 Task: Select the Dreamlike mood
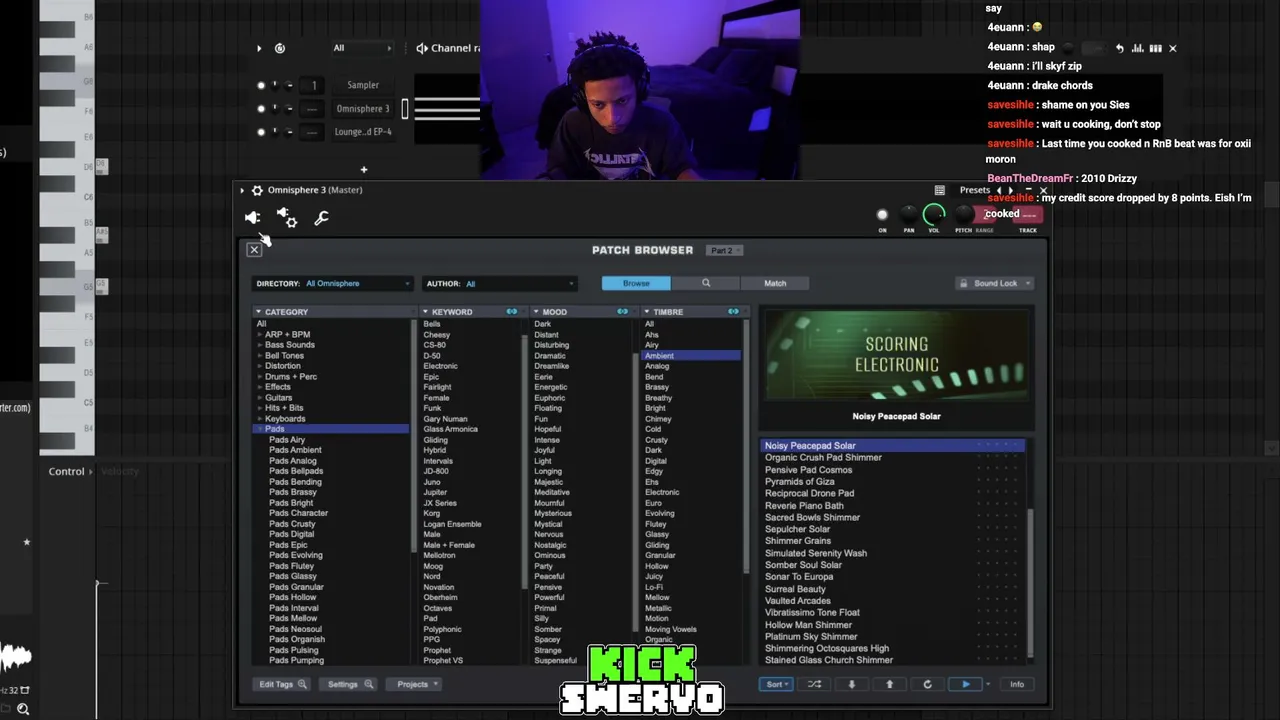click(551, 366)
